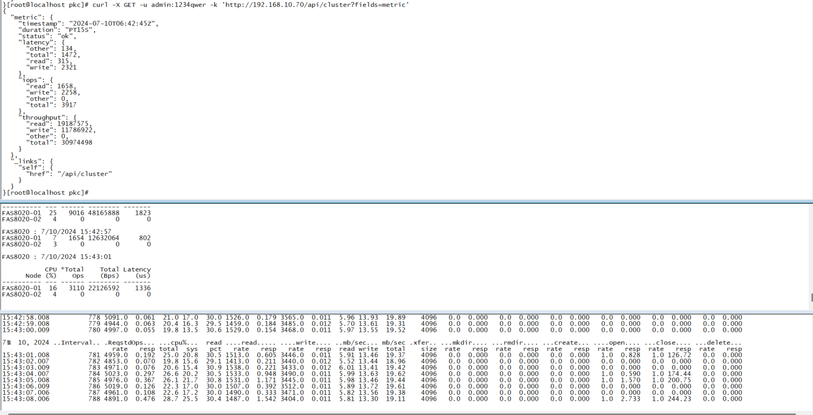Click the "FAS8020 : 7/10/2024 15:43:01" header

pos(57,256)
